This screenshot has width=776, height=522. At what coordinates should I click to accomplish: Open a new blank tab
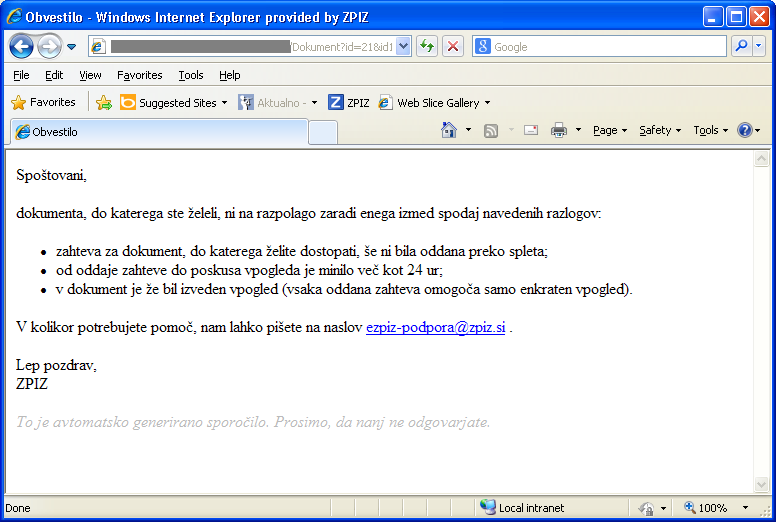coord(323,133)
